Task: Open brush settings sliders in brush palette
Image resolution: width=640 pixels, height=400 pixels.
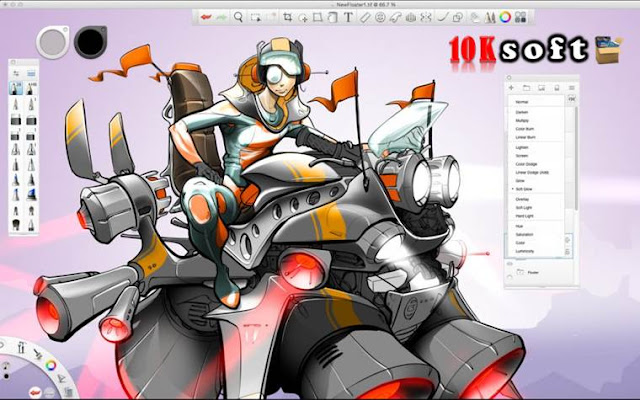Action: tap(16, 73)
